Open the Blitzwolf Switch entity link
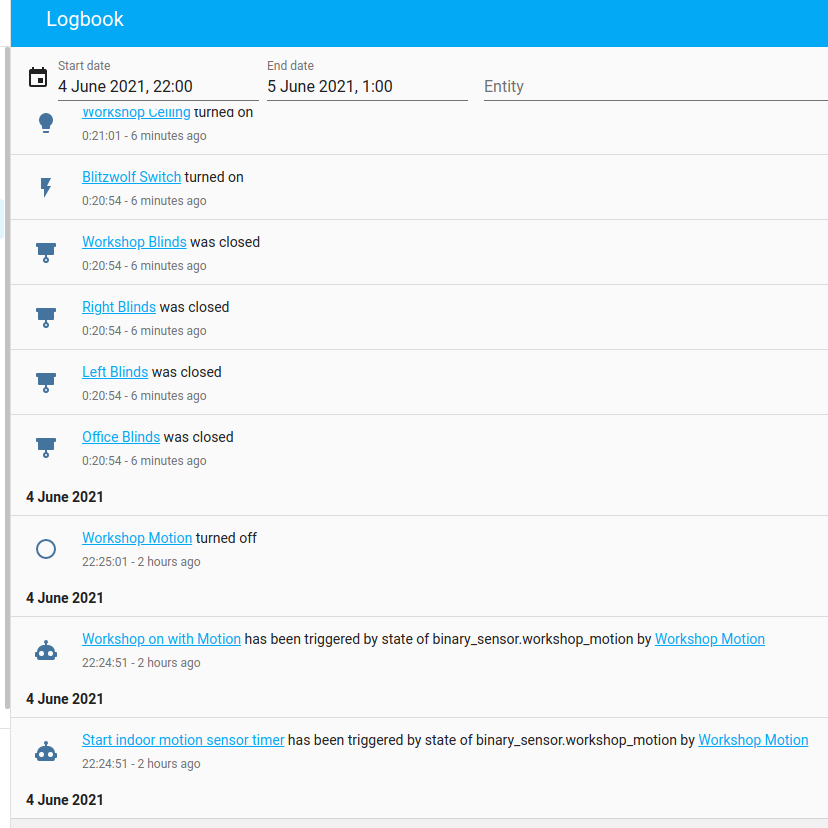This screenshot has height=828, width=828. point(131,176)
